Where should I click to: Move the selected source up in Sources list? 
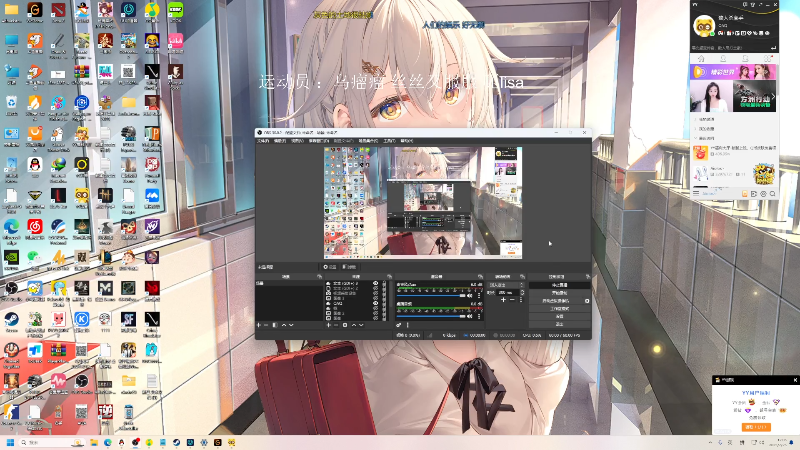coord(354,325)
